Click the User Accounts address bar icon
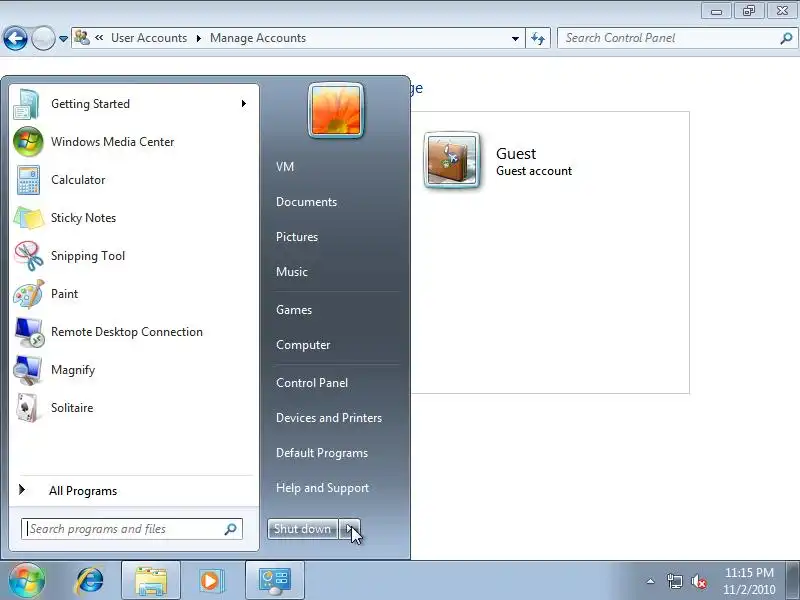 (x=82, y=38)
